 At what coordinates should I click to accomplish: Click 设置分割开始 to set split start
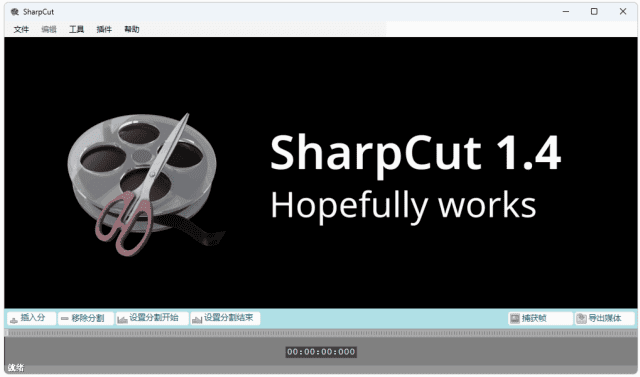tap(152, 318)
